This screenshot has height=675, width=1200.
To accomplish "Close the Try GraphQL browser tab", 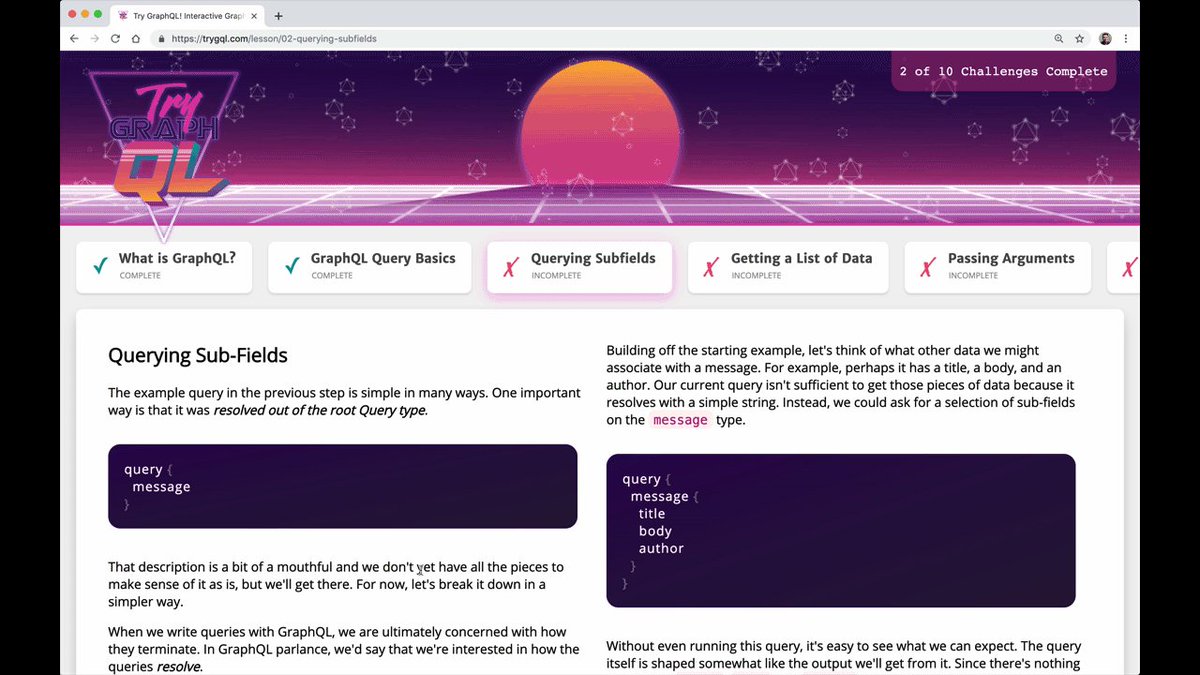I will click(x=256, y=16).
